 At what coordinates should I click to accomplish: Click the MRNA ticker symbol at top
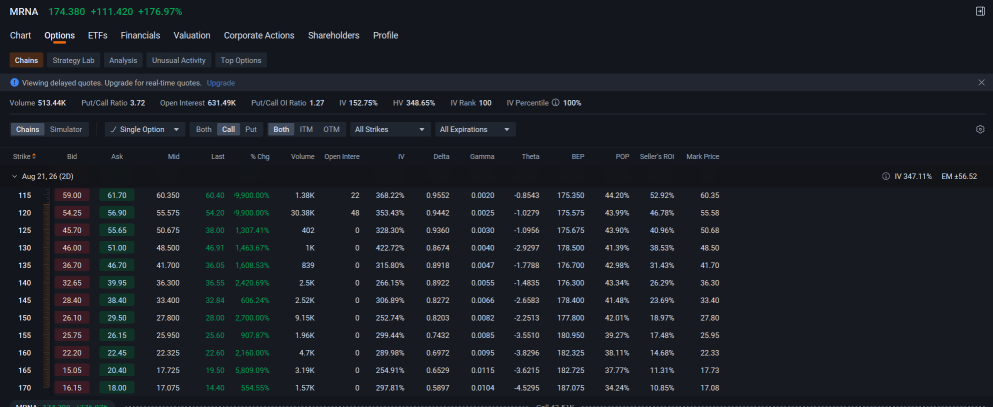click(x=23, y=11)
